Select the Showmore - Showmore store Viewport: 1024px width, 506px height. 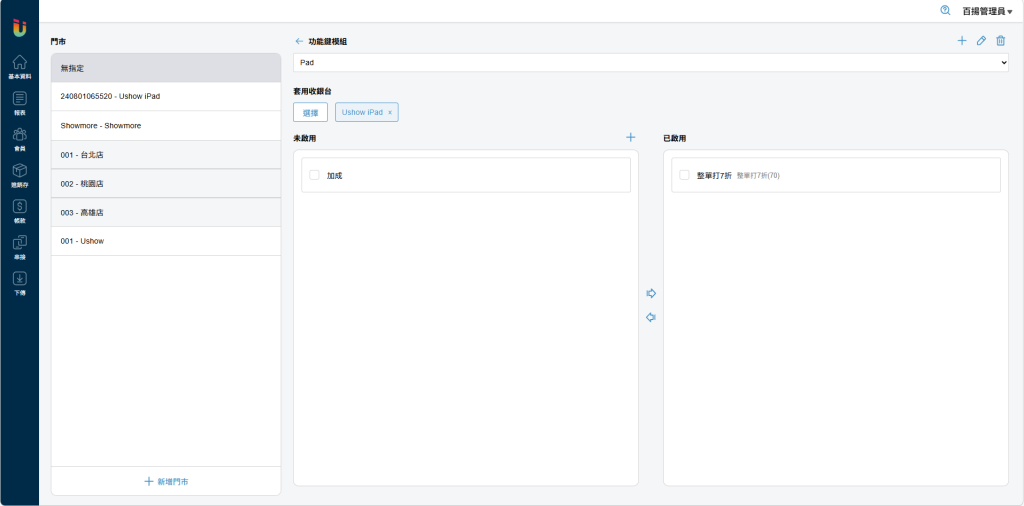166,126
